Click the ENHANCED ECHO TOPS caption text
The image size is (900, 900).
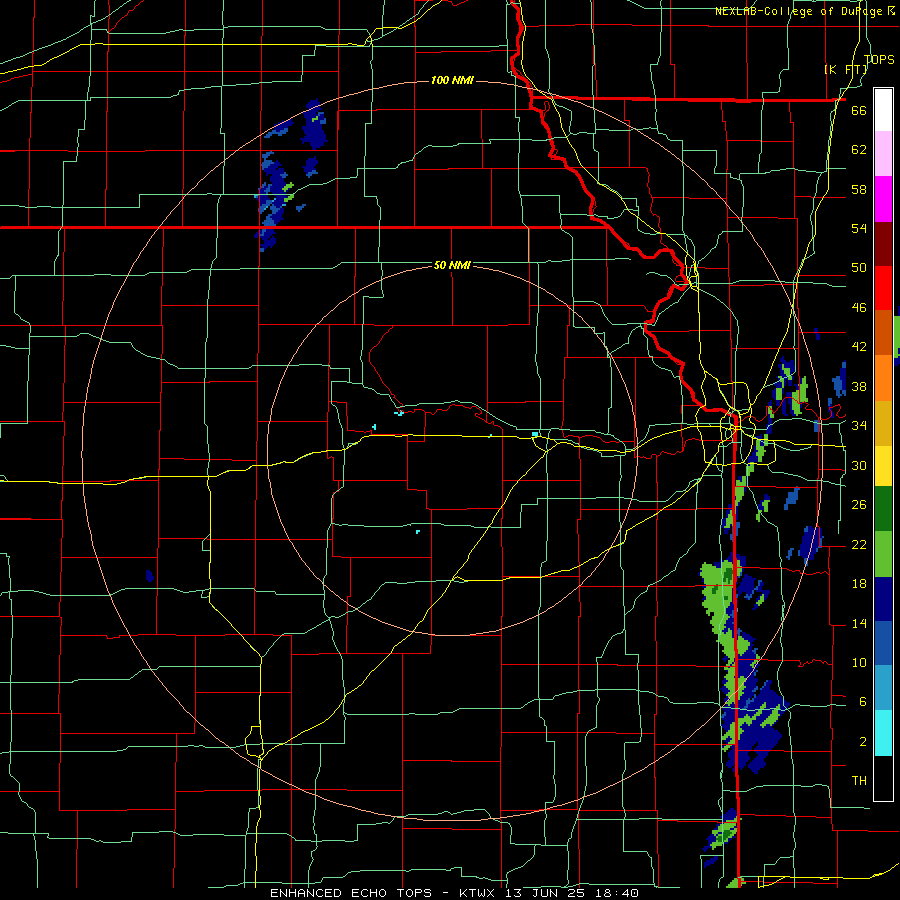click(x=351, y=893)
